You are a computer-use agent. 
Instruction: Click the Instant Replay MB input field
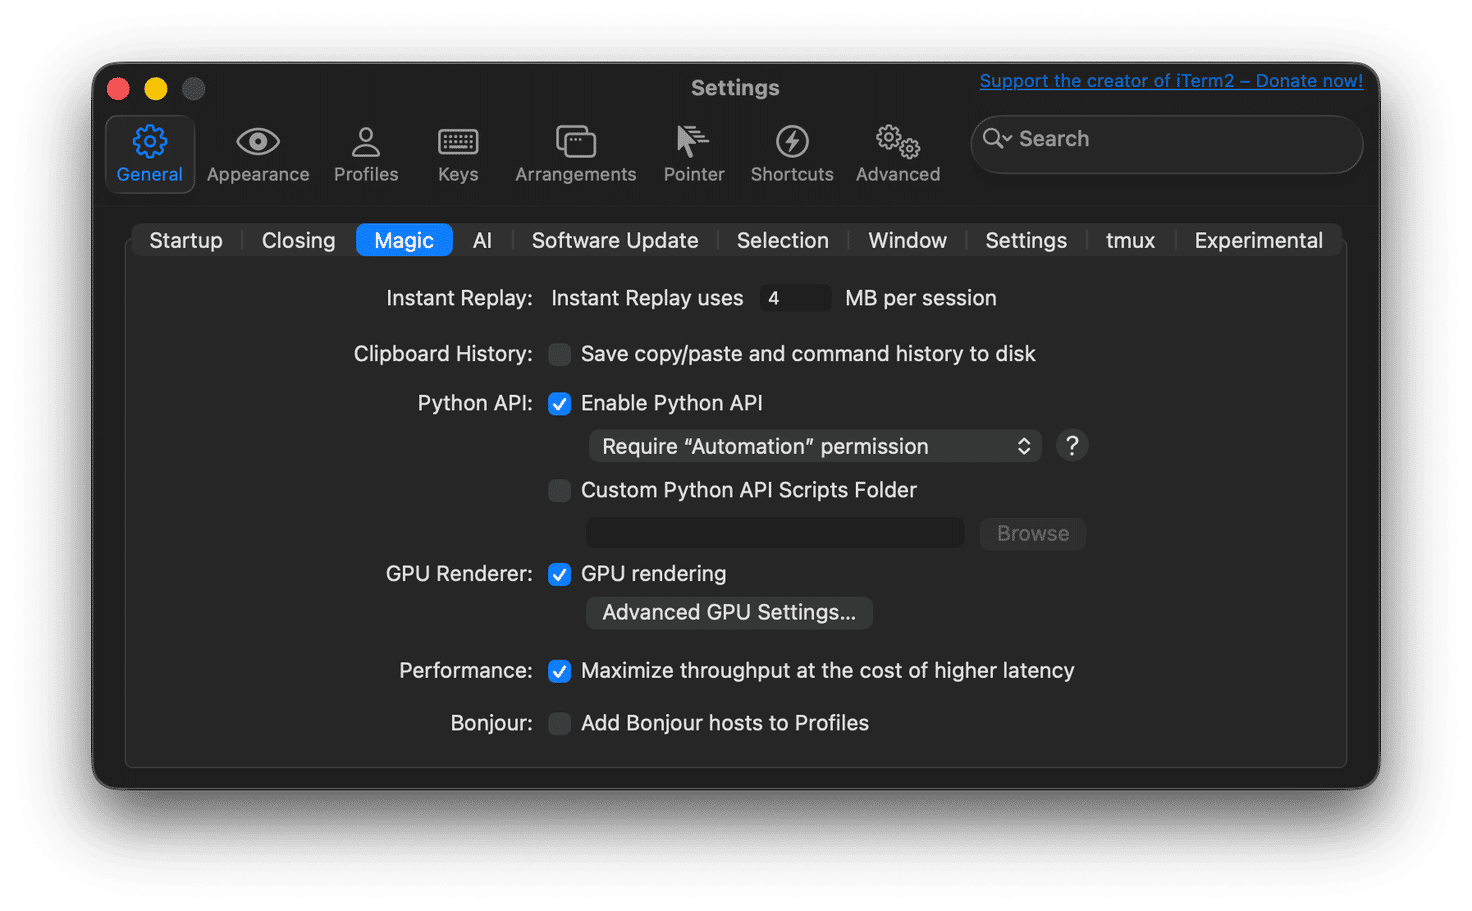795,297
